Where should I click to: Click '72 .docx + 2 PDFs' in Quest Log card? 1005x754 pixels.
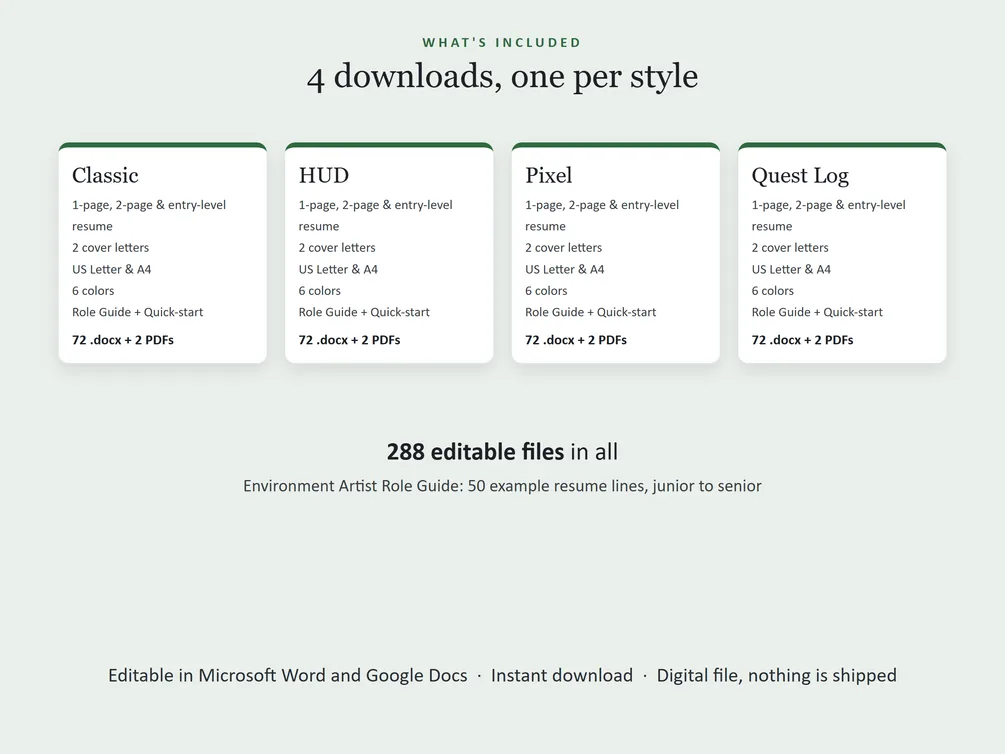coord(802,340)
